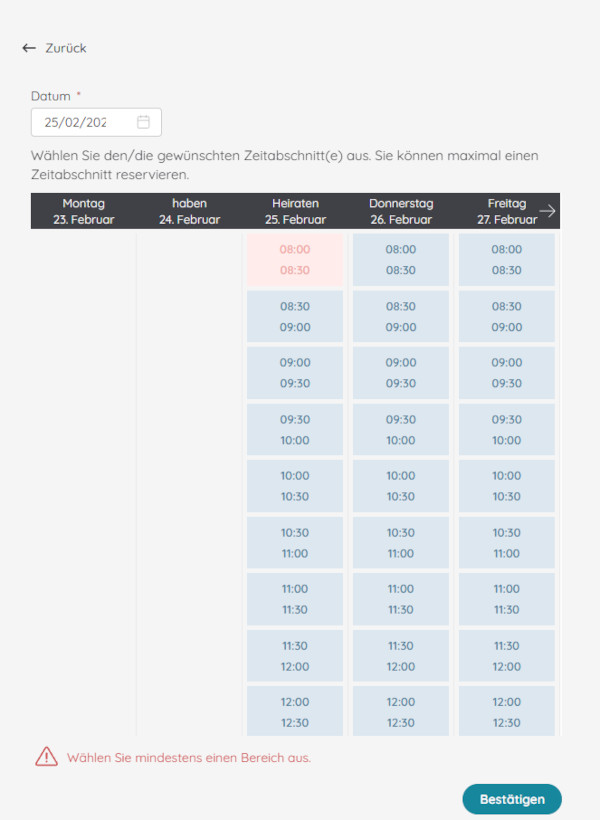Deselect the highlighted 08:00–08:30 slot on 25. Februar
Image resolution: width=600 pixels, height=820 pixels.
tap(295, 259)
